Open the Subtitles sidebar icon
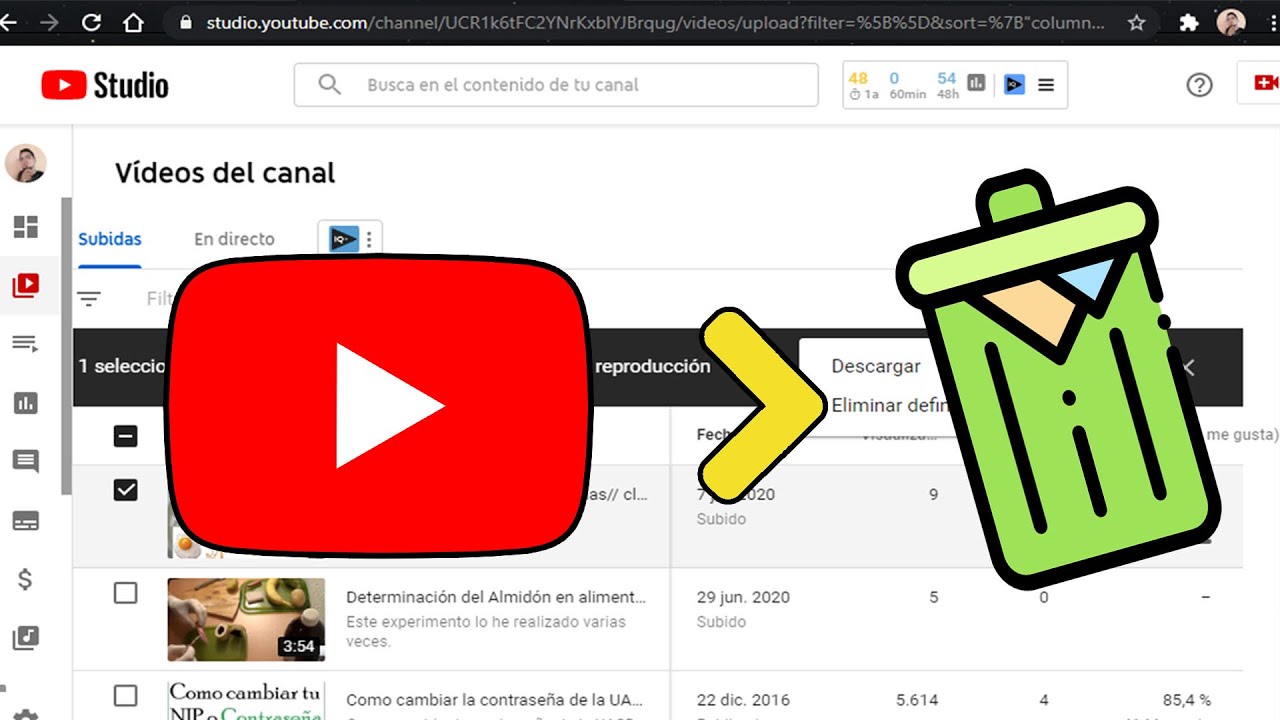The image size is (1280, 720). [25, 520]
